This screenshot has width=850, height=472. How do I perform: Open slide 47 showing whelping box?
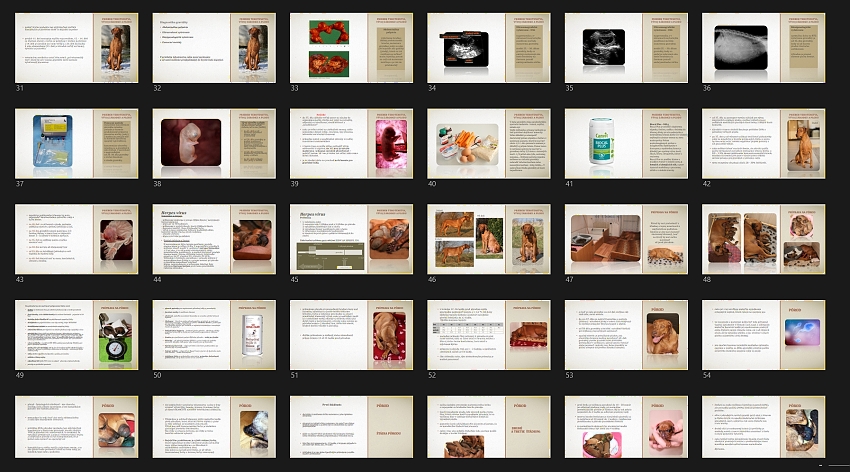click(x=626, y=238)
